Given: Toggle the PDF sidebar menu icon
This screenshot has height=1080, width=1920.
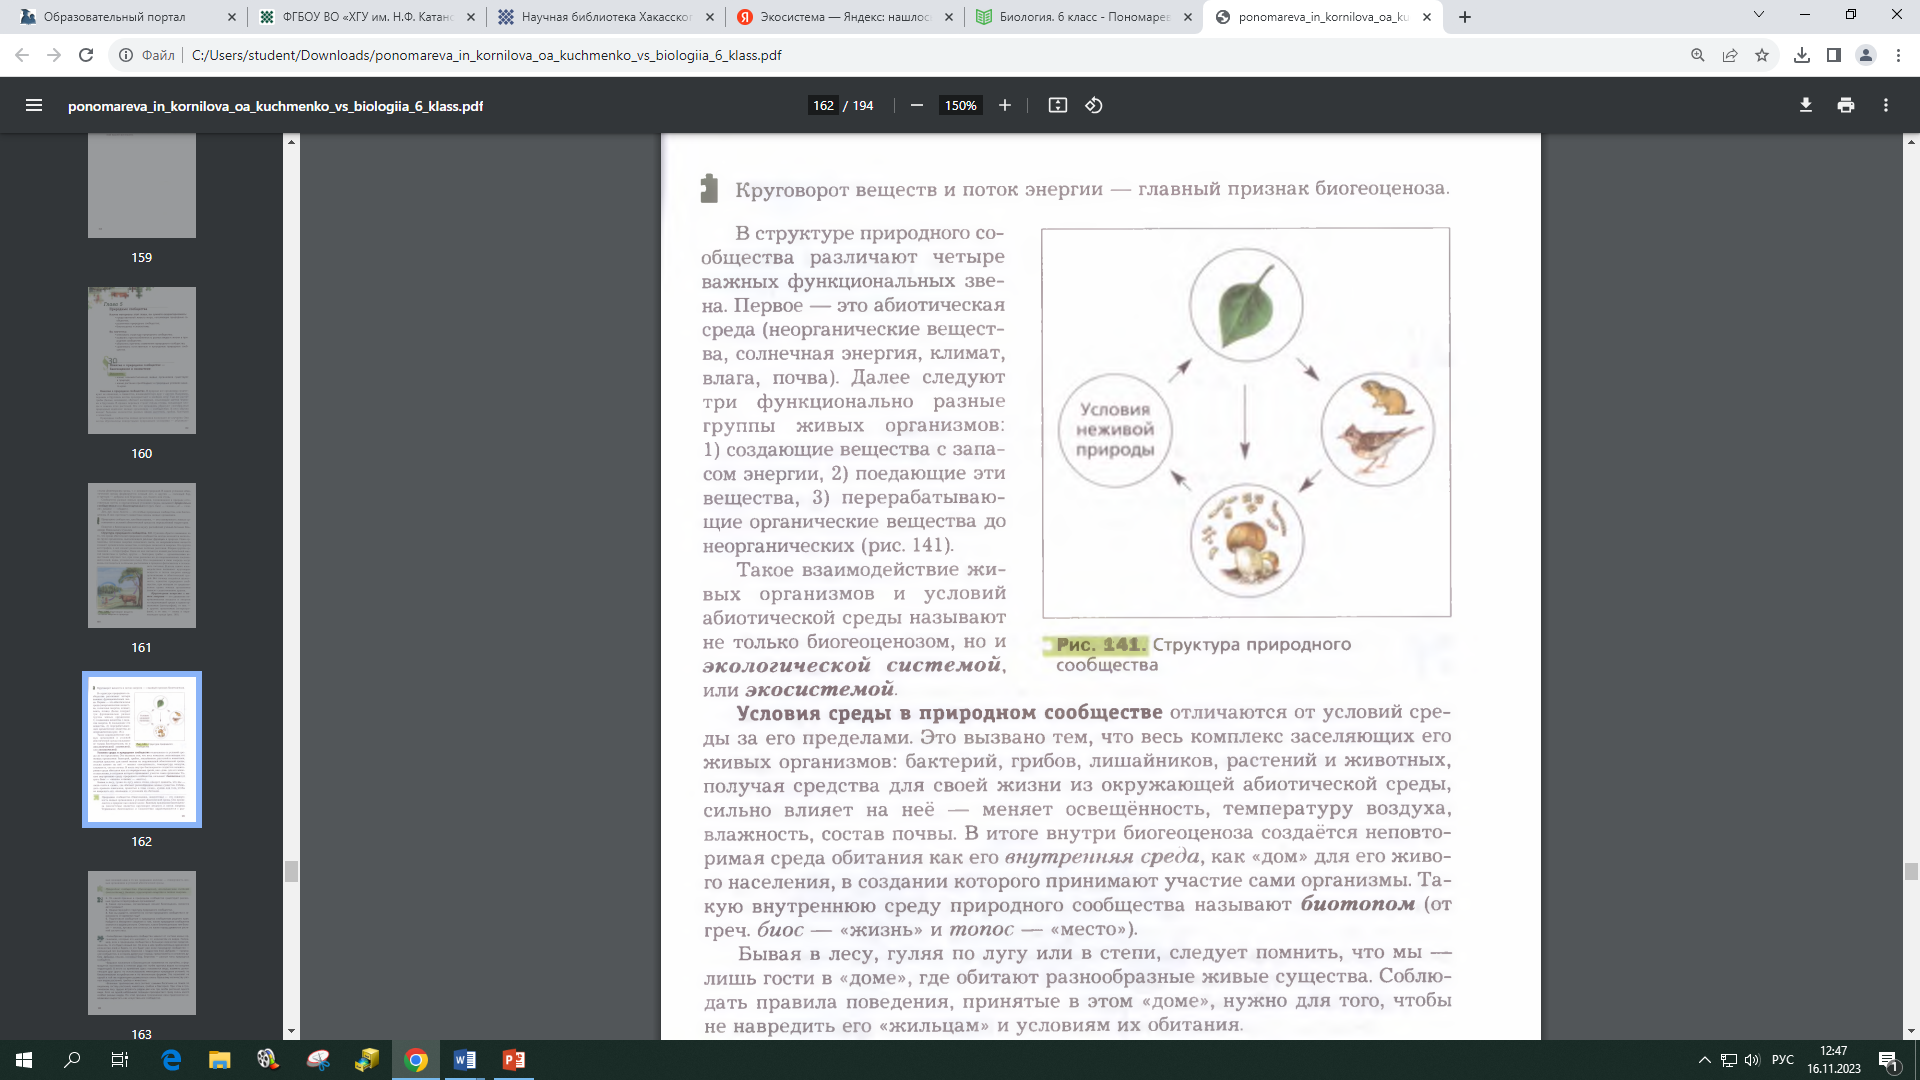Looking at the screenshot, I should [34, 105].
